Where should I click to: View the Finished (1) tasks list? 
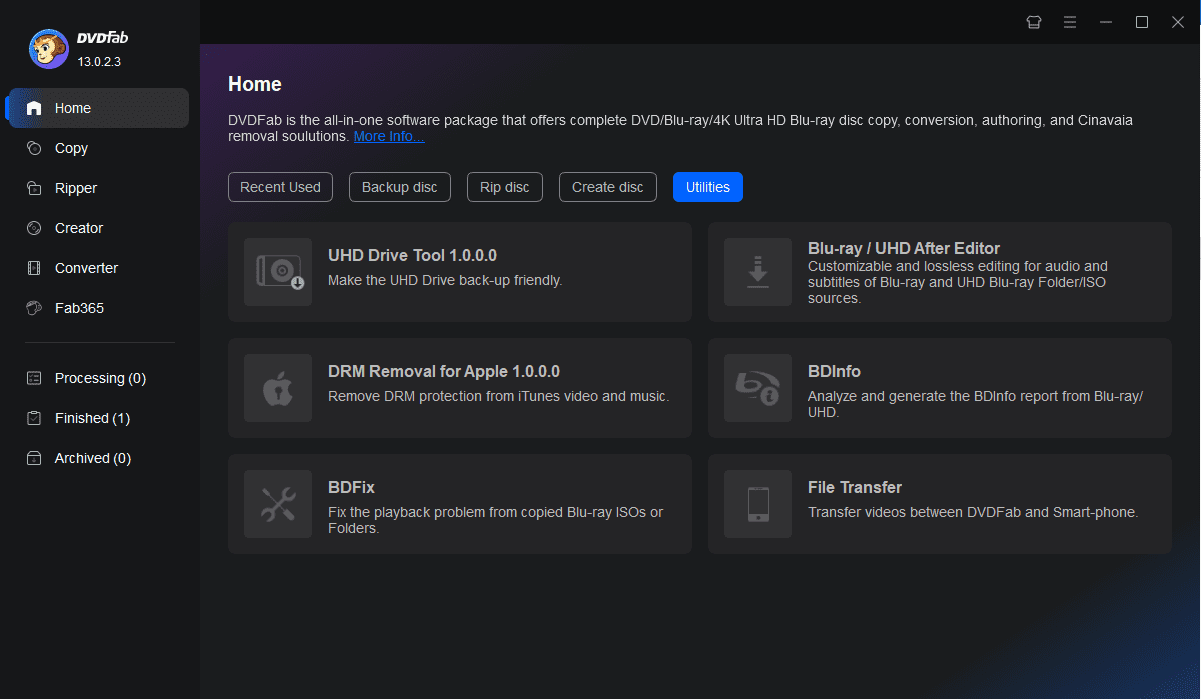point(92,417)
